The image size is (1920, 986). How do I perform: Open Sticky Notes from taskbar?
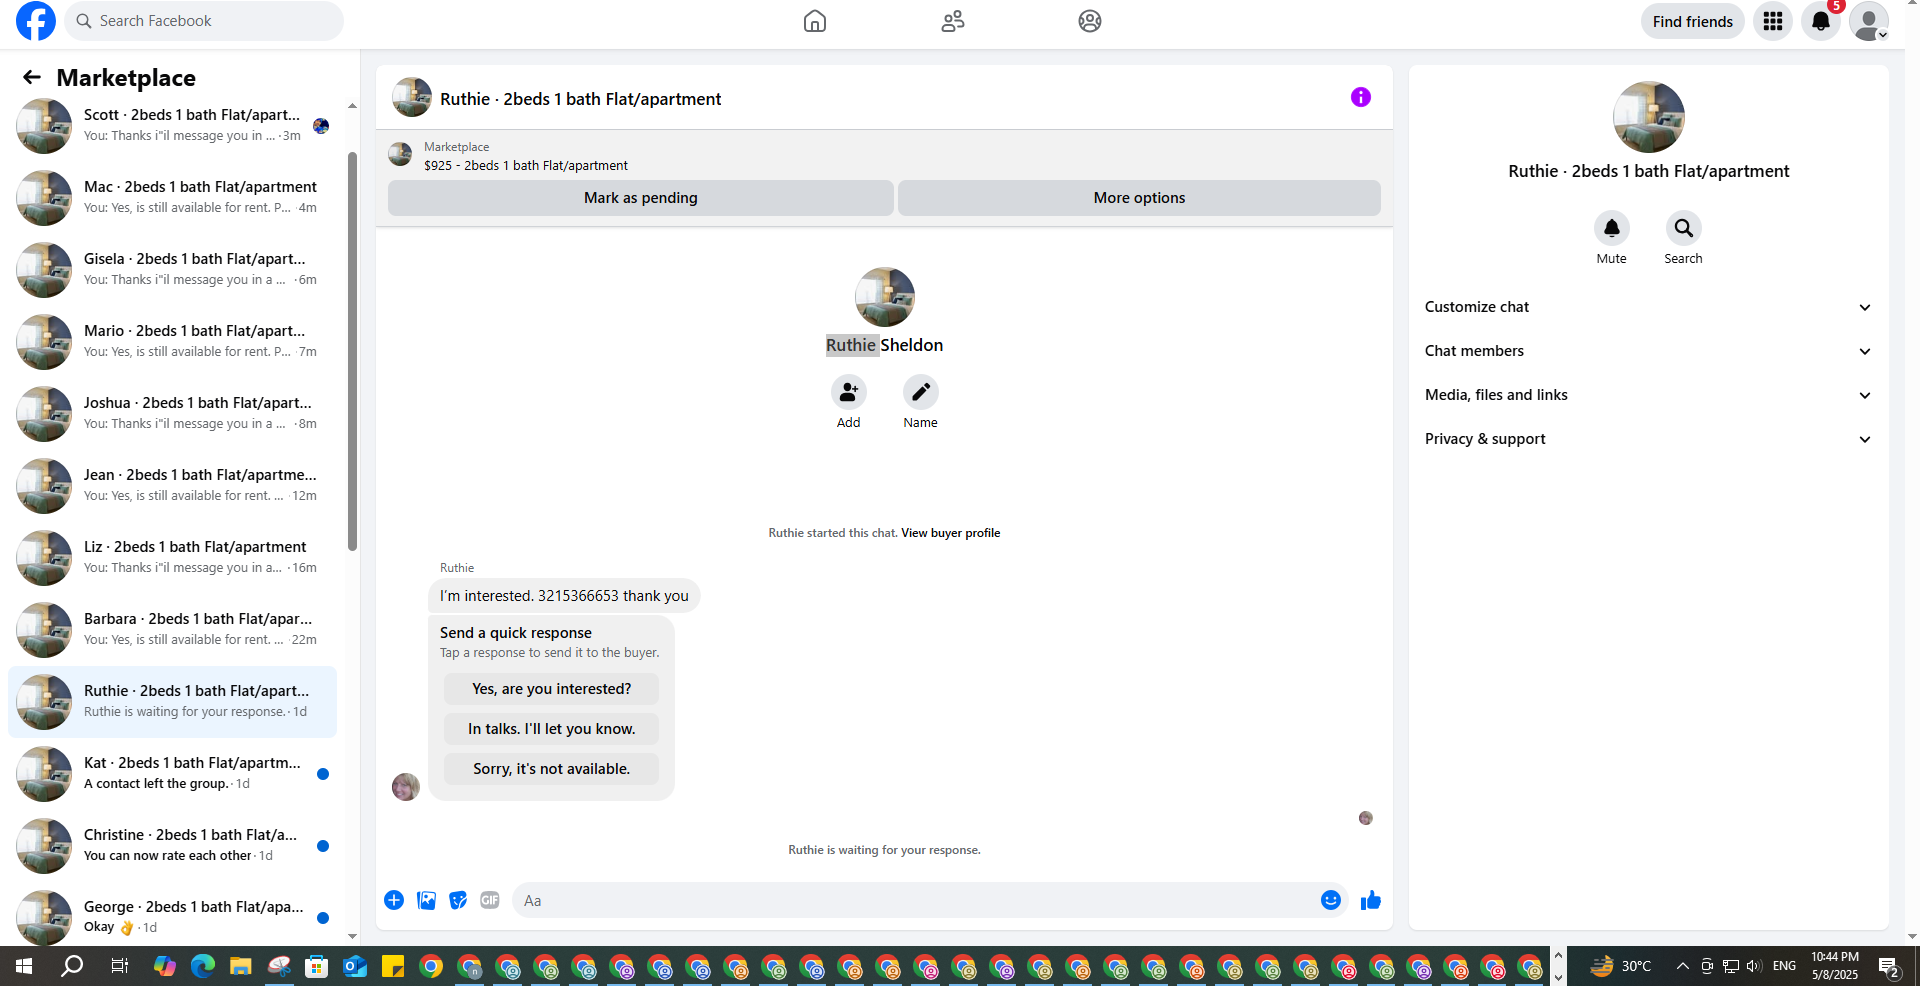coord(393,966)
